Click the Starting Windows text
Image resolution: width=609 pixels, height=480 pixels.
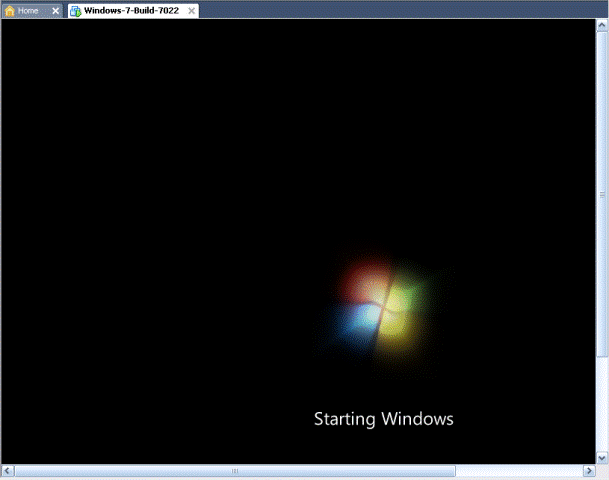[383, 419]
